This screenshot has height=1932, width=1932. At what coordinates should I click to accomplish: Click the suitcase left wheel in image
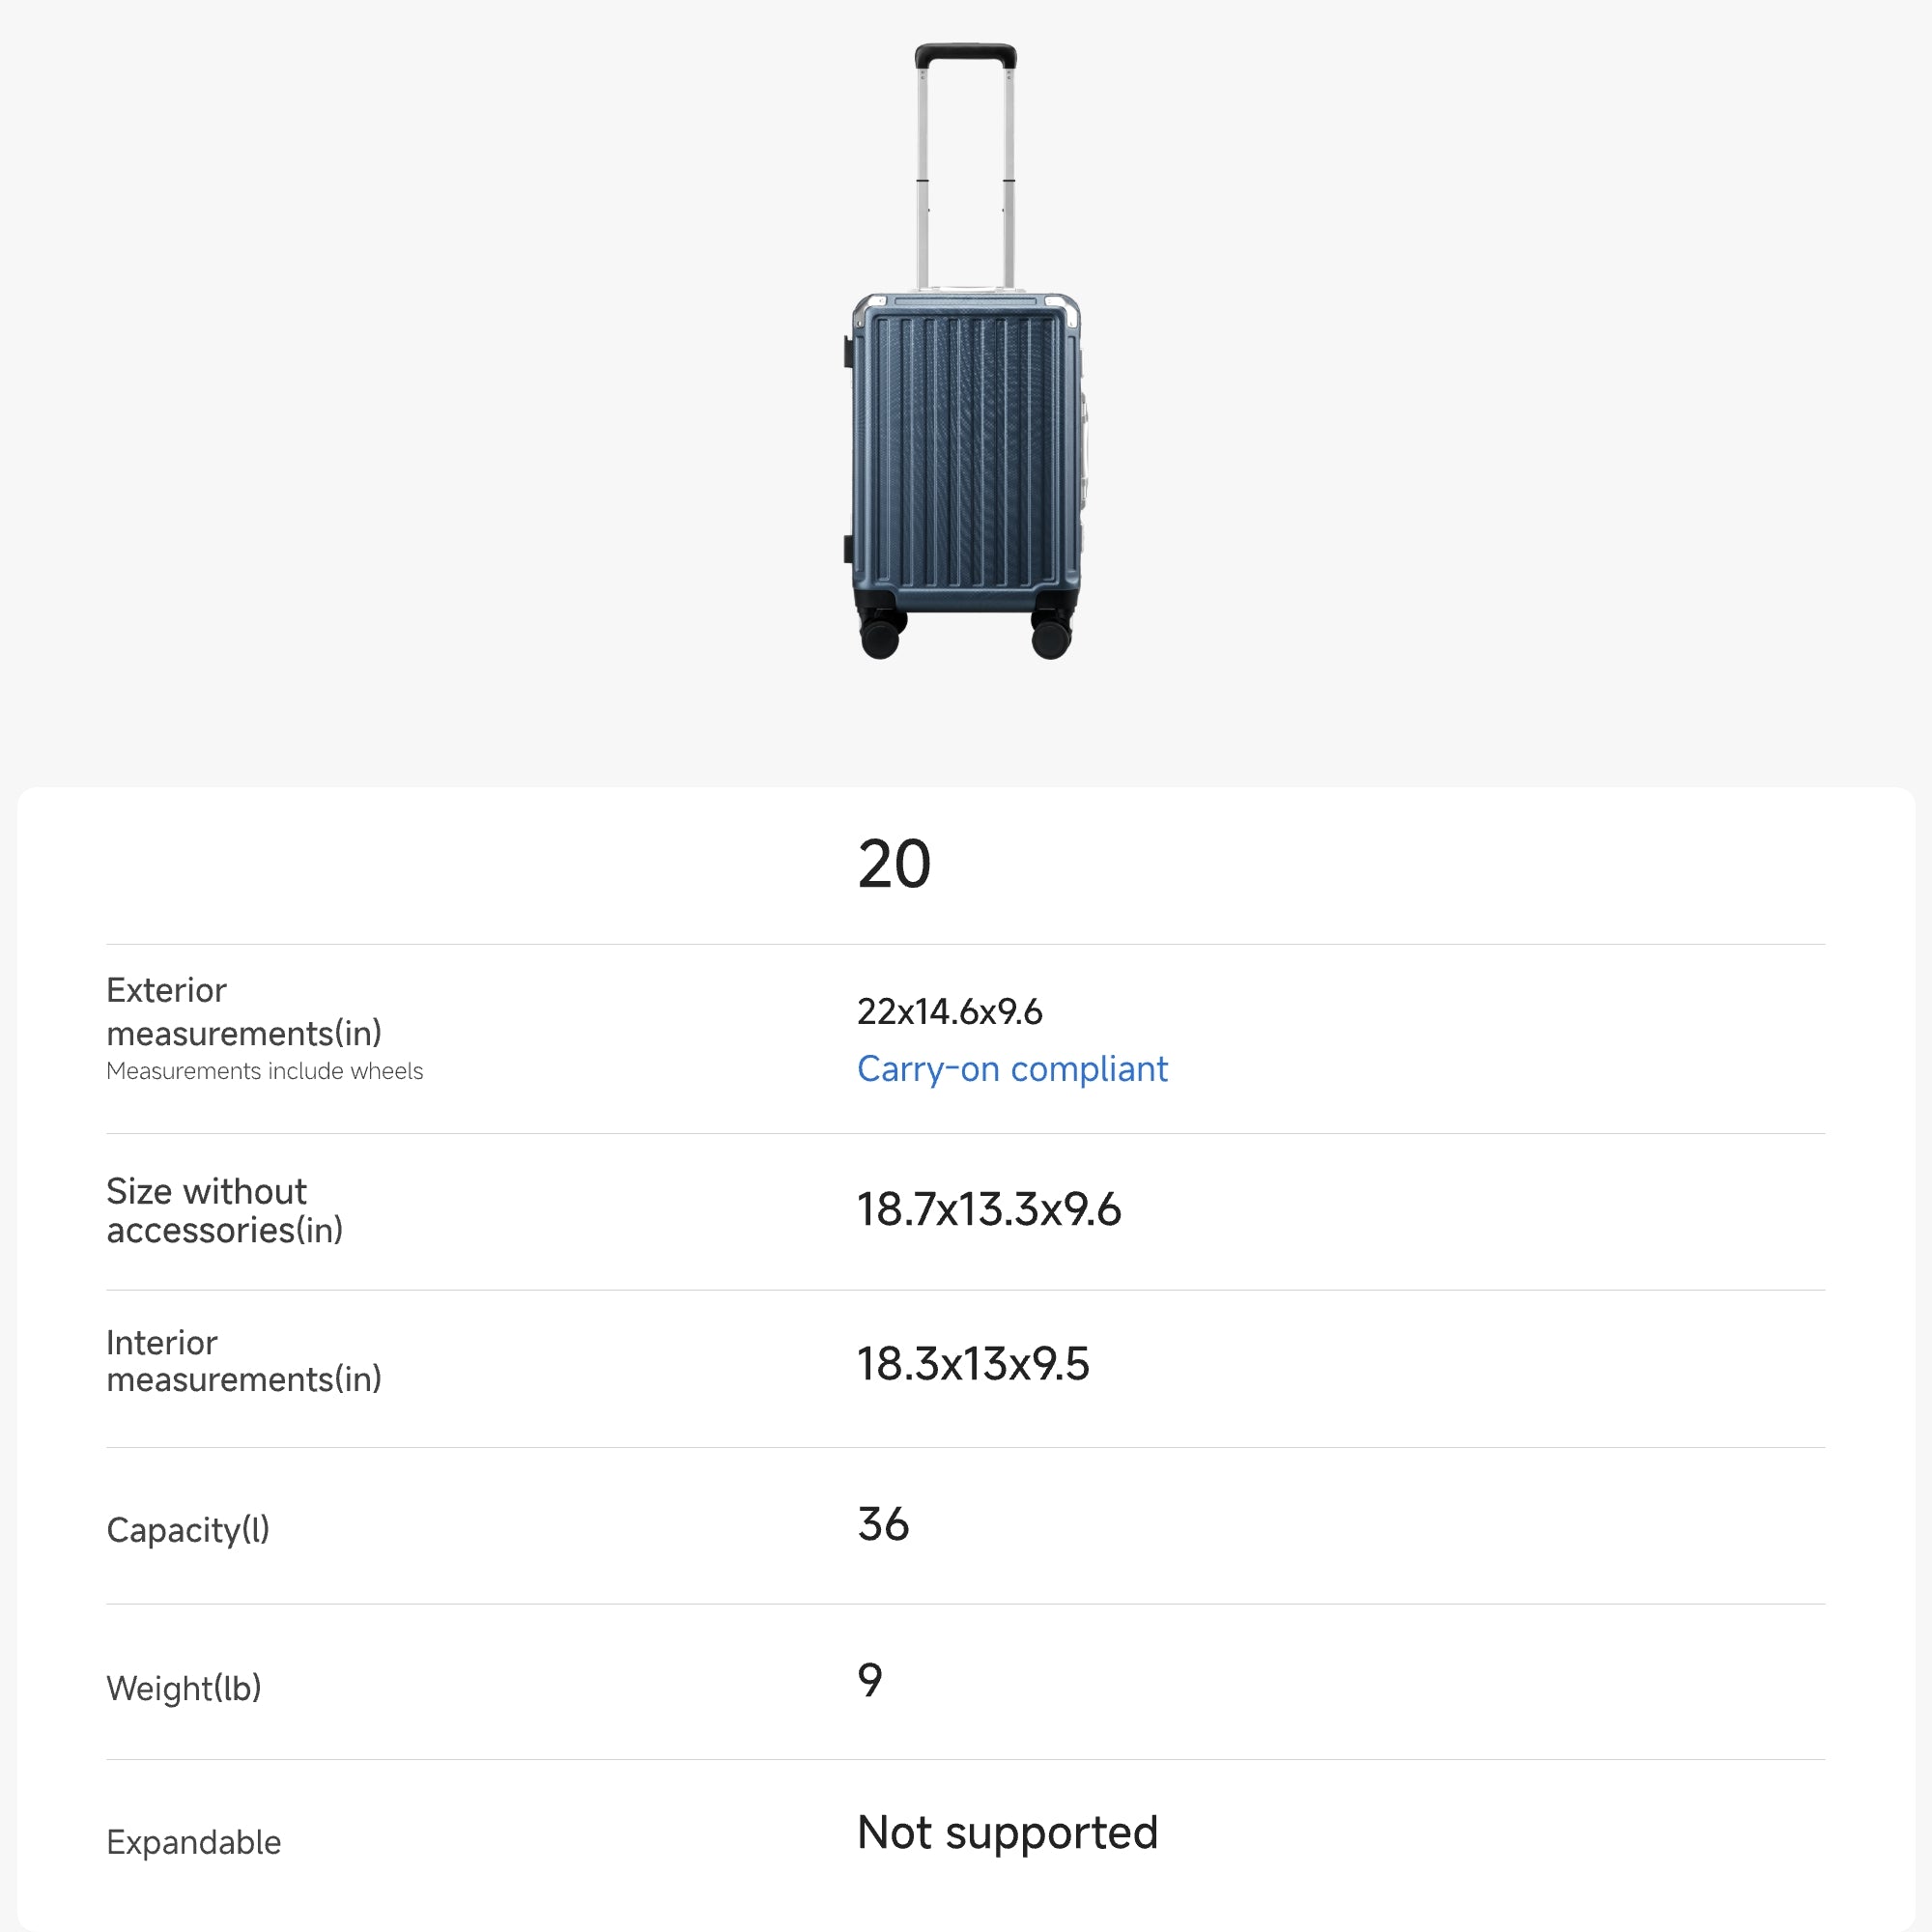881,636
